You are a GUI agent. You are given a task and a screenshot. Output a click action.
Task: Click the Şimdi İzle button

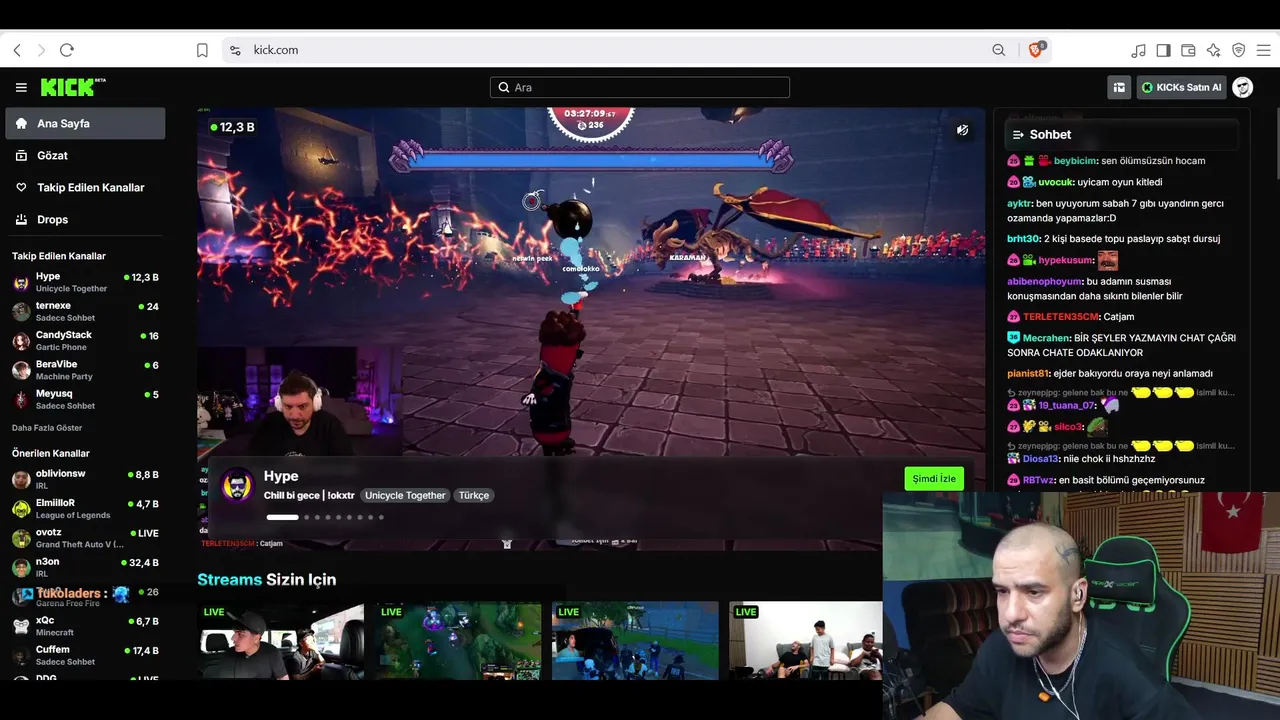(934, 479)
